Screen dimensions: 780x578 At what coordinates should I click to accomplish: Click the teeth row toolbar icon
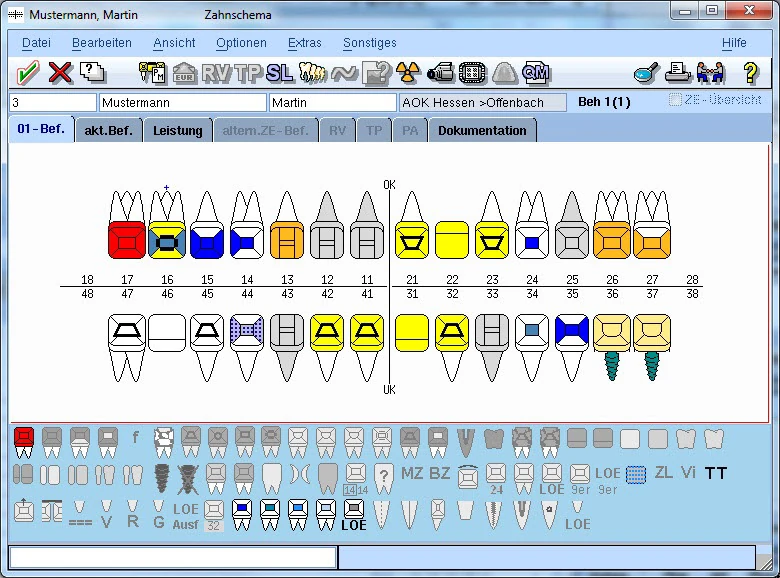pyautogui.click(x=312, y=73)
